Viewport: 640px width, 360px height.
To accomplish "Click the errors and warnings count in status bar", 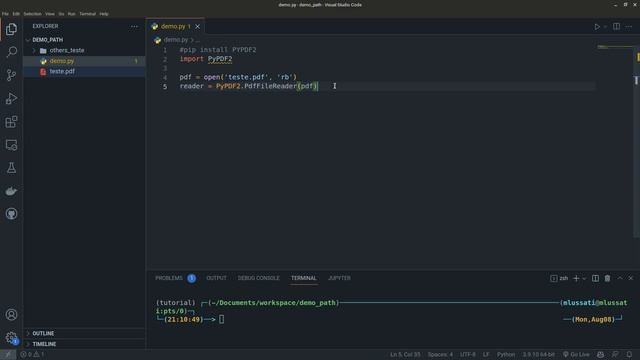I will coord(32,354).
